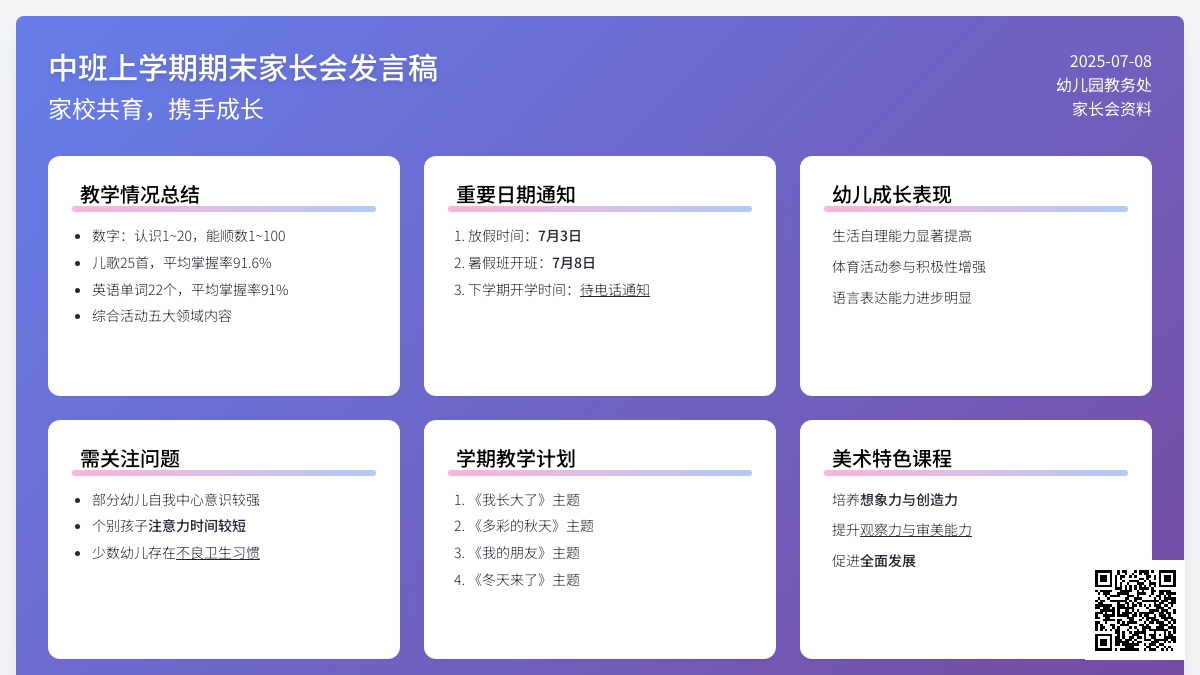The height and width of the screenshot is (675, 1200).
Task: Click the card heading 美术特色课程
Action: [x=892, y=459]
